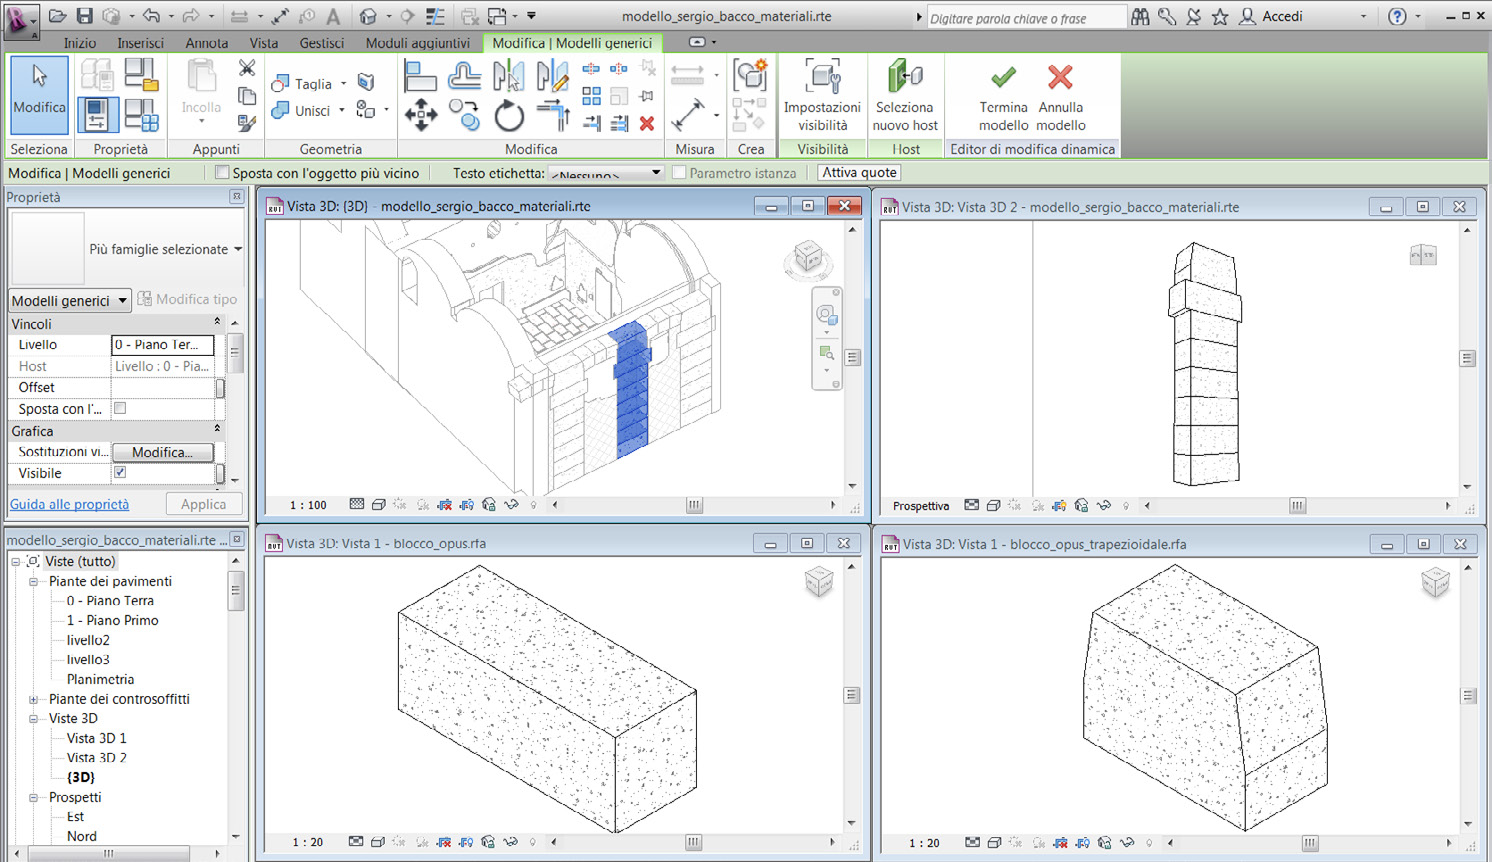Open the Inizio ribbon tab
The height and width of the screenshot is (862, 1492).
pyautogui.click(x=80, y=43)
